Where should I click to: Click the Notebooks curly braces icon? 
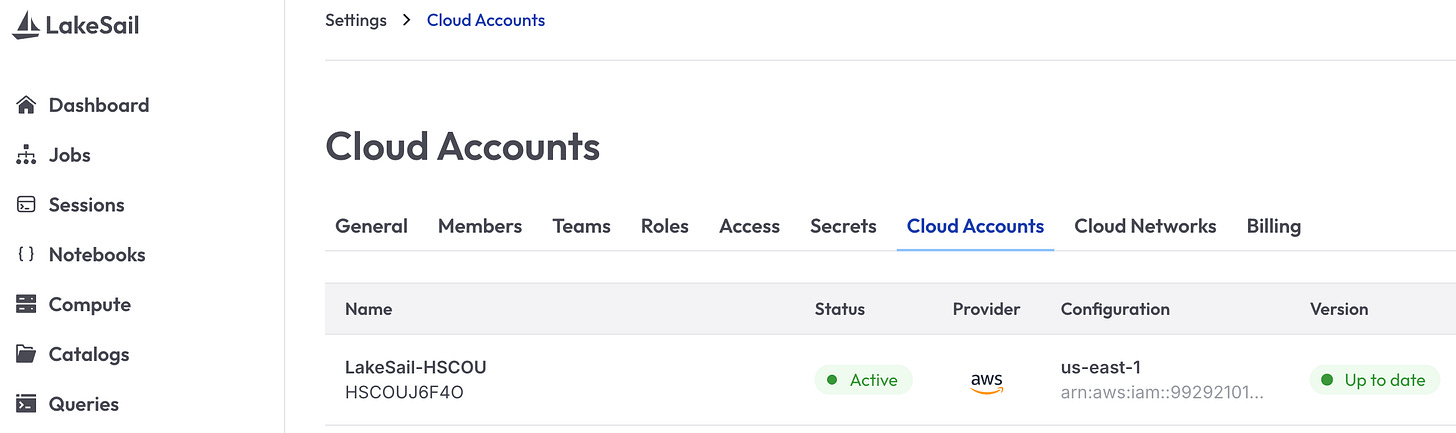pos(27,254)
